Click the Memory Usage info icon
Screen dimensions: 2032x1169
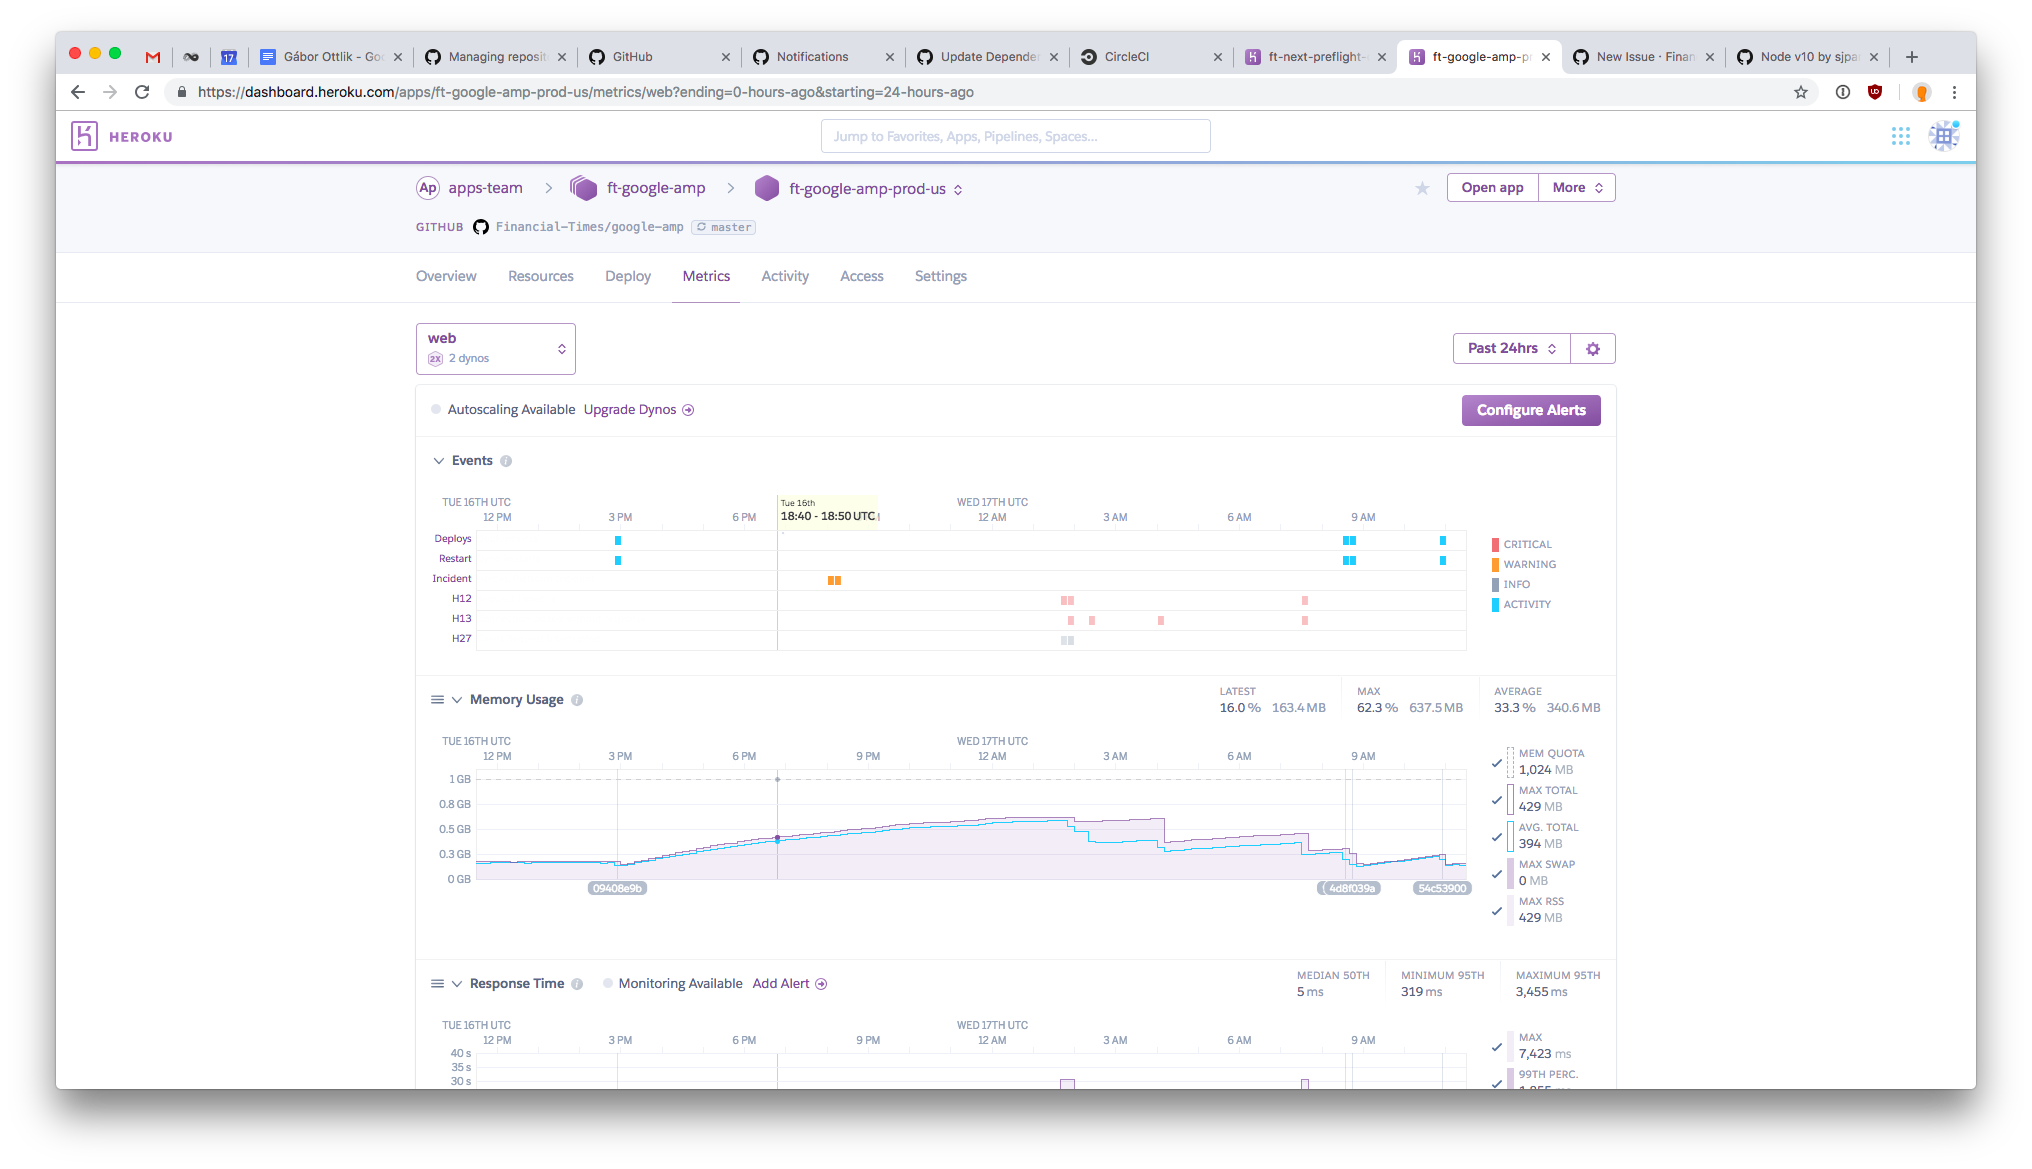577,700
